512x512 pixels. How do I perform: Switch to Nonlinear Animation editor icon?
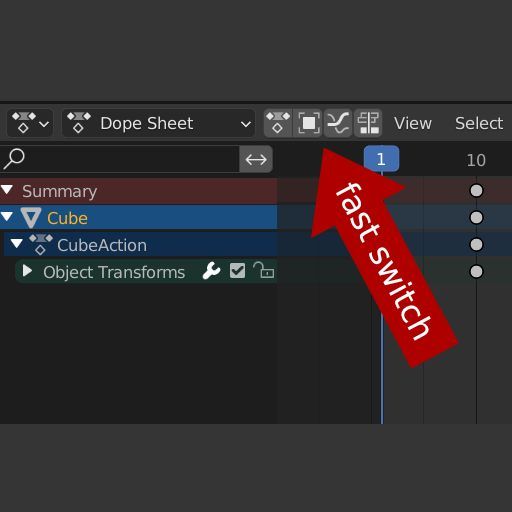(x=368, y=123)
